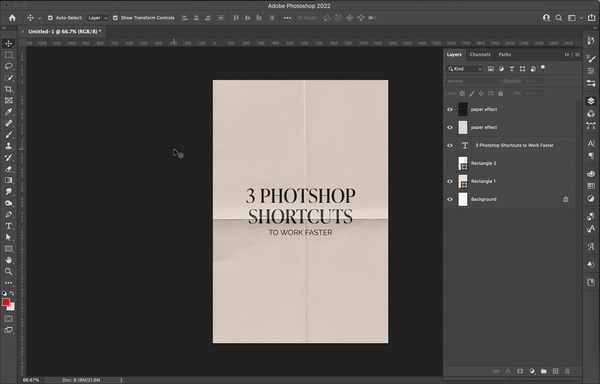Select the Crop tool
The width and height of the screenshot is (600, 384).
tap(8, 89)
